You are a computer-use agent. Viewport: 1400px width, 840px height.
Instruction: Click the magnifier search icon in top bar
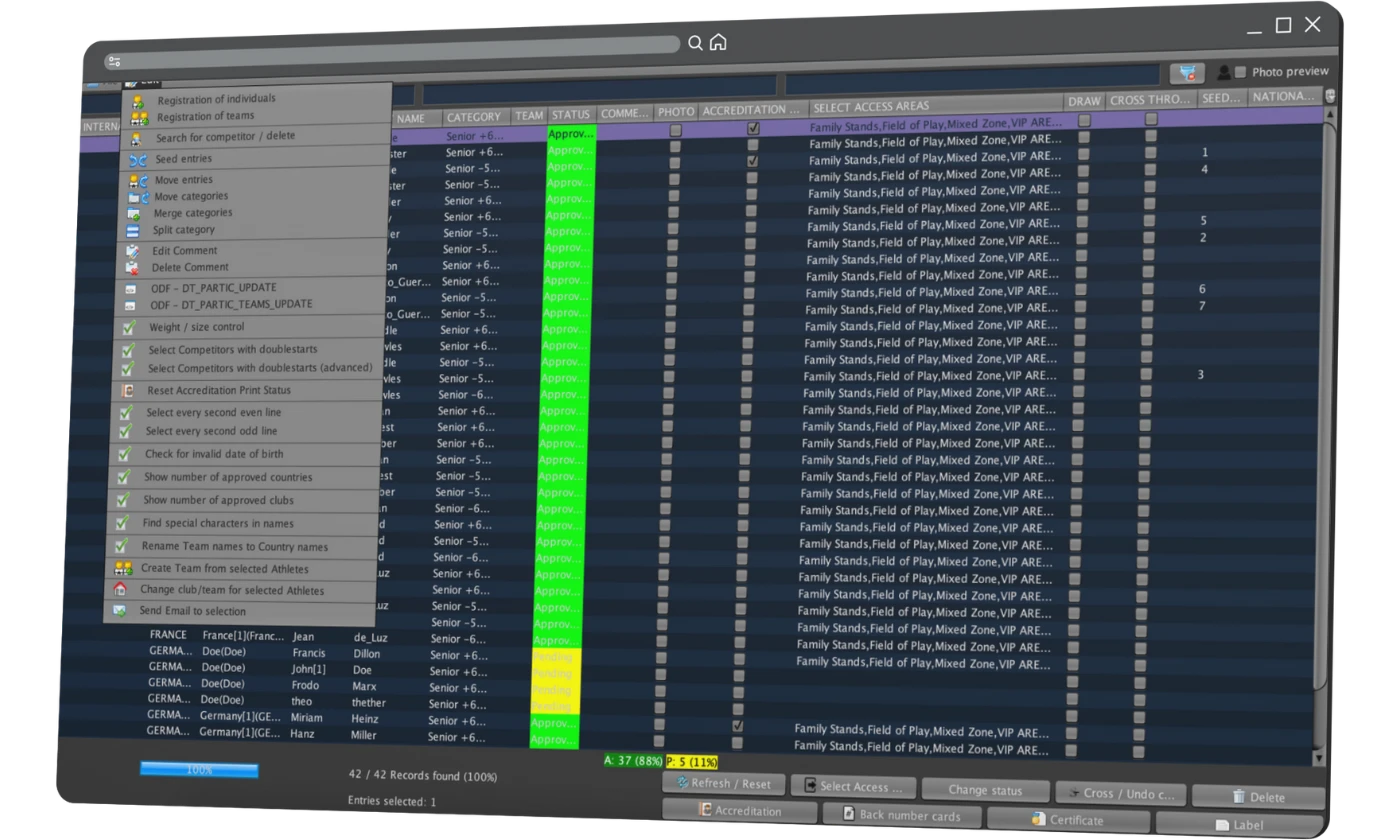[x=696, y=43]
